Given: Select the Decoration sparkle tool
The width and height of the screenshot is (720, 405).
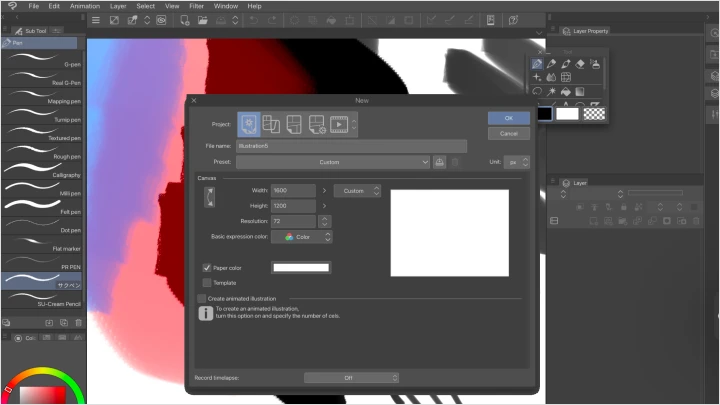Looking at the screenshot, I should click(537, 78).
